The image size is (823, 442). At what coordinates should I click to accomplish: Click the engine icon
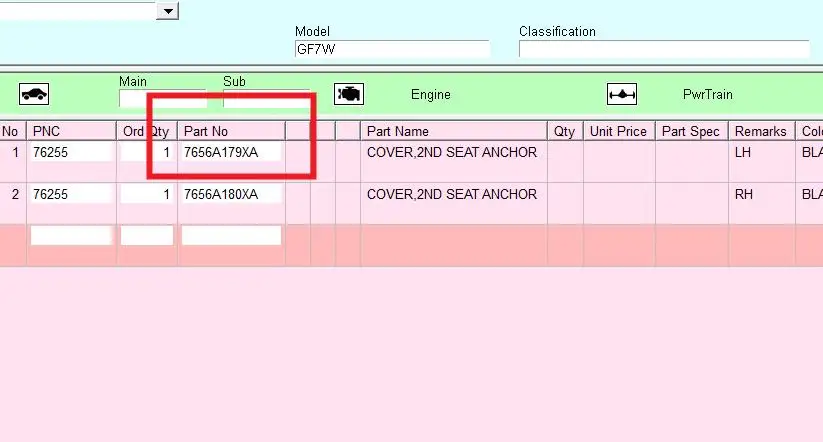(349, 94)
